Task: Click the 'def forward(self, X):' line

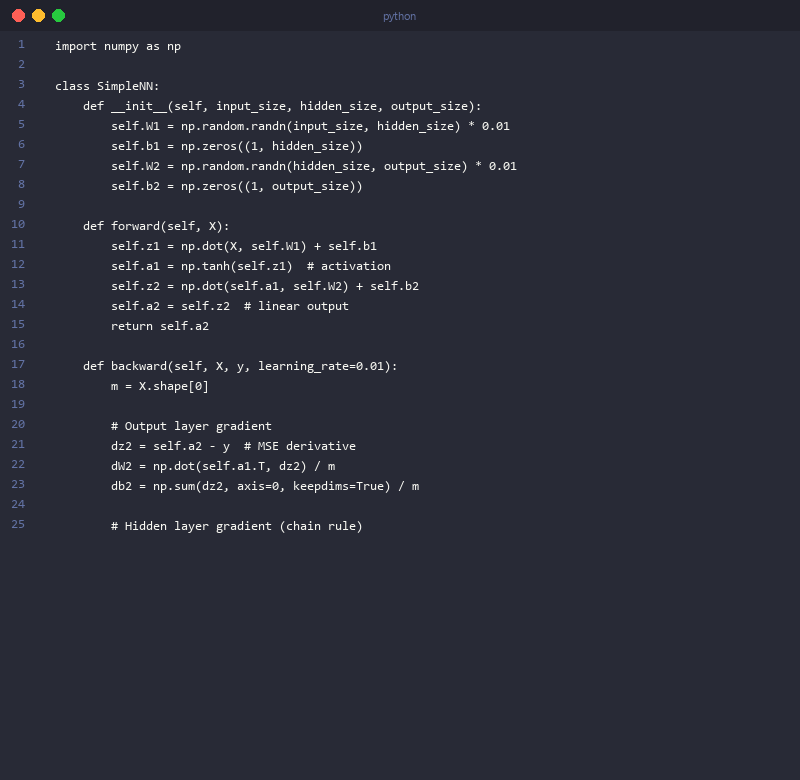Action: 156,226
